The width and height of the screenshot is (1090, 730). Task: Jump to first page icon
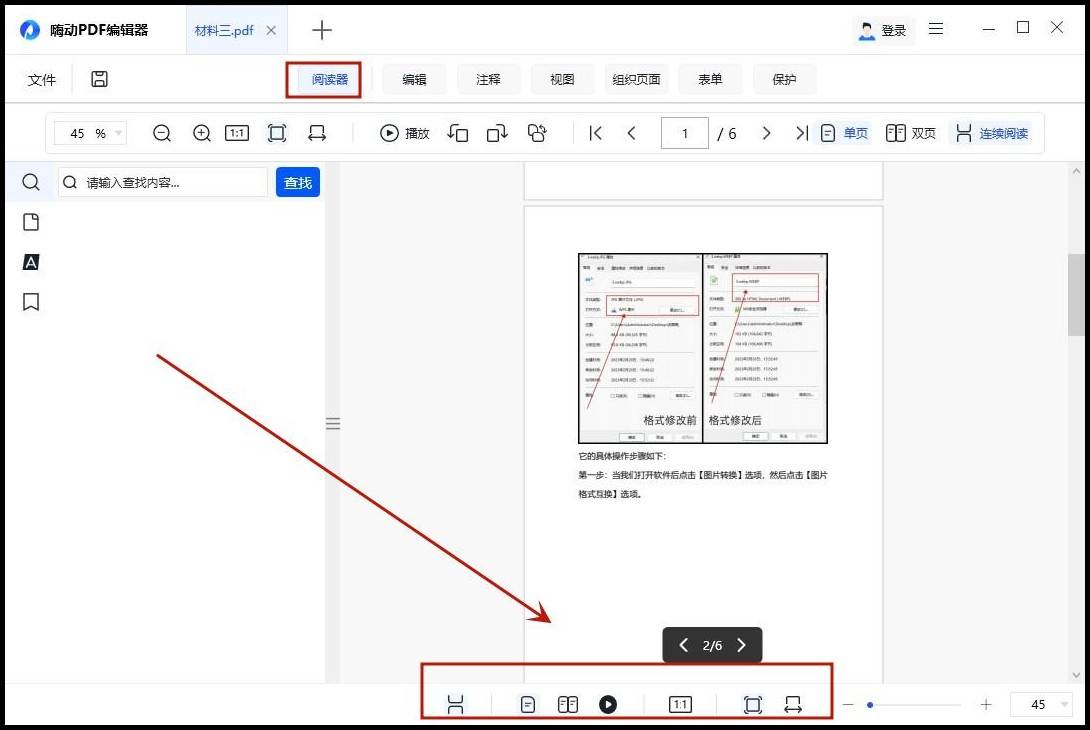[595, 133]
